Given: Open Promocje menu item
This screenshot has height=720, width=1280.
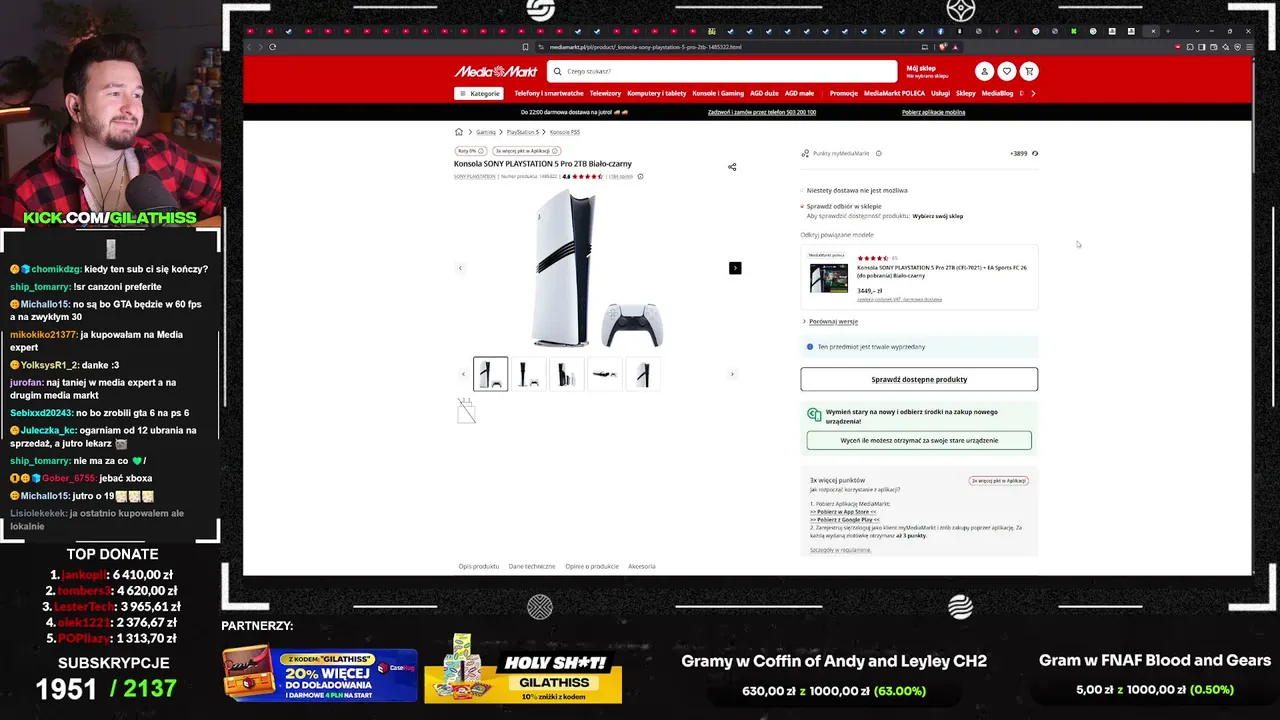Looking at the screenshot, I should pyautogui.click(x=844, y=94).
